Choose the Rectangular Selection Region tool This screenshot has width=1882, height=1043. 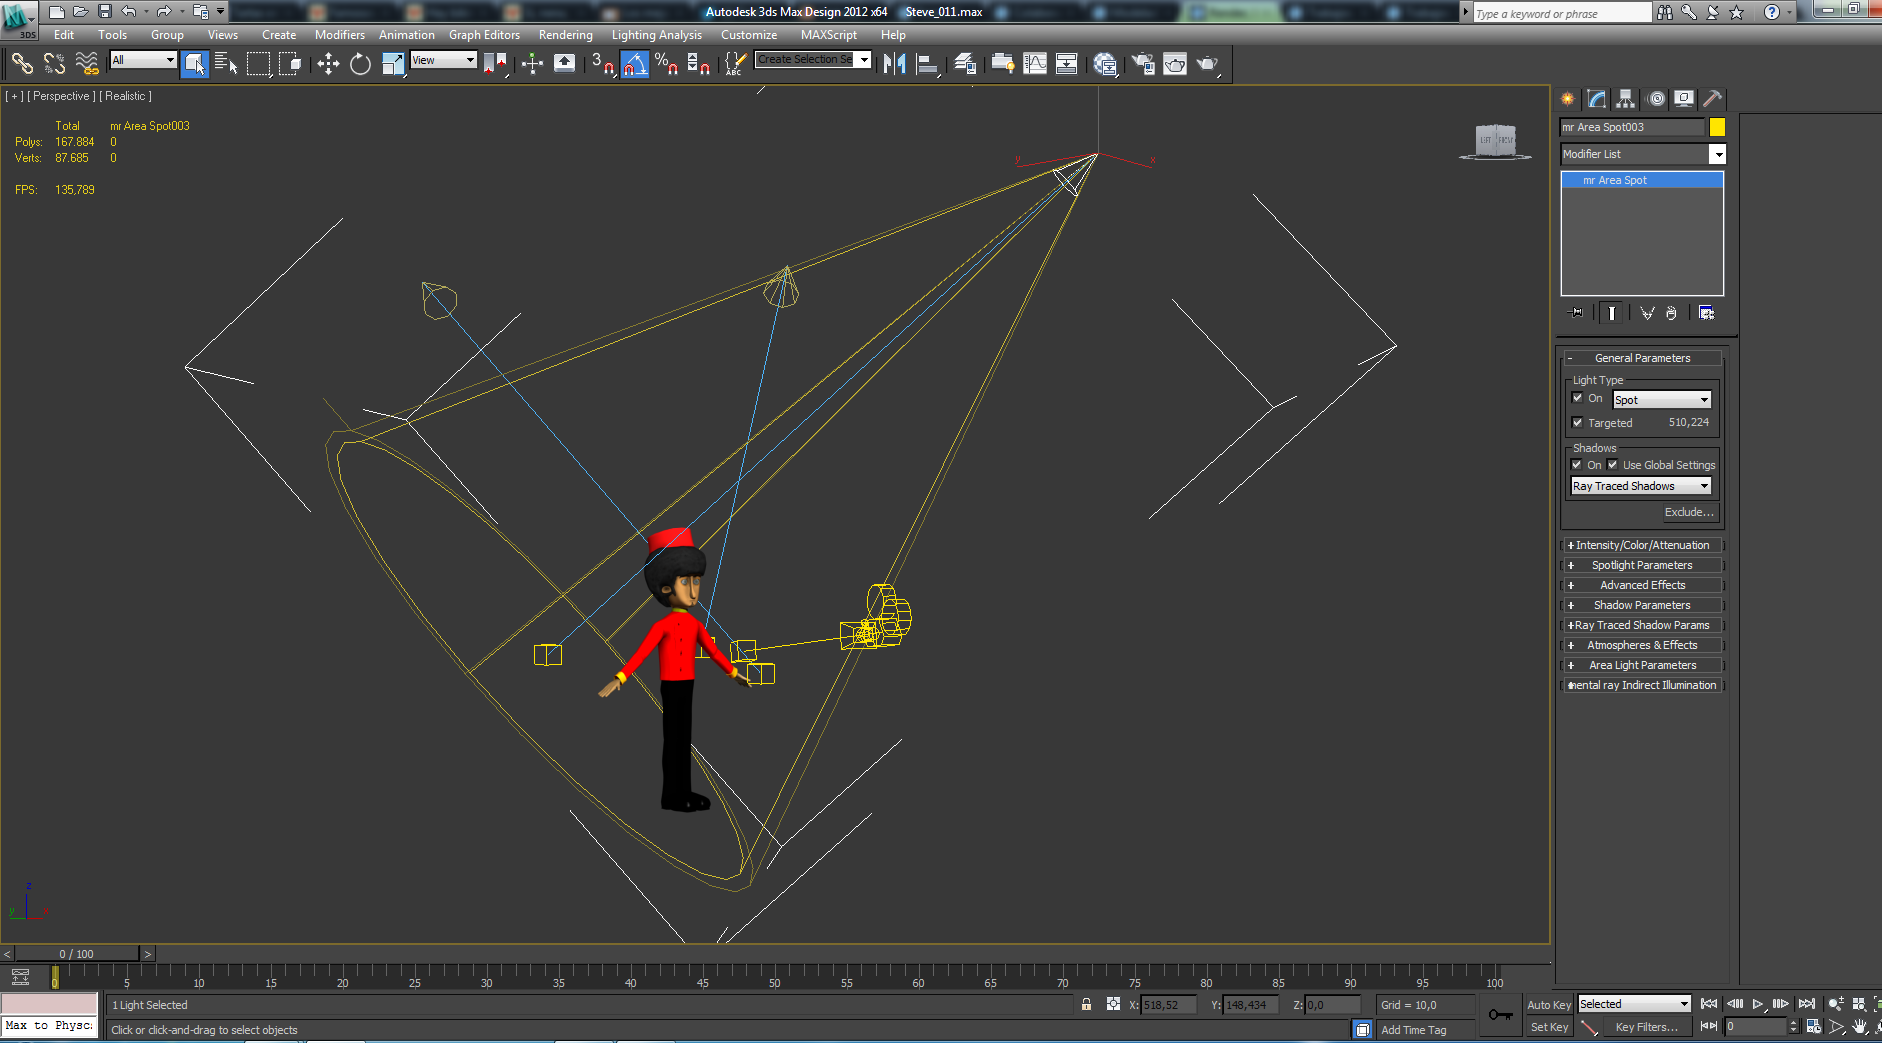pyautogui.click(x=259, y=64)
